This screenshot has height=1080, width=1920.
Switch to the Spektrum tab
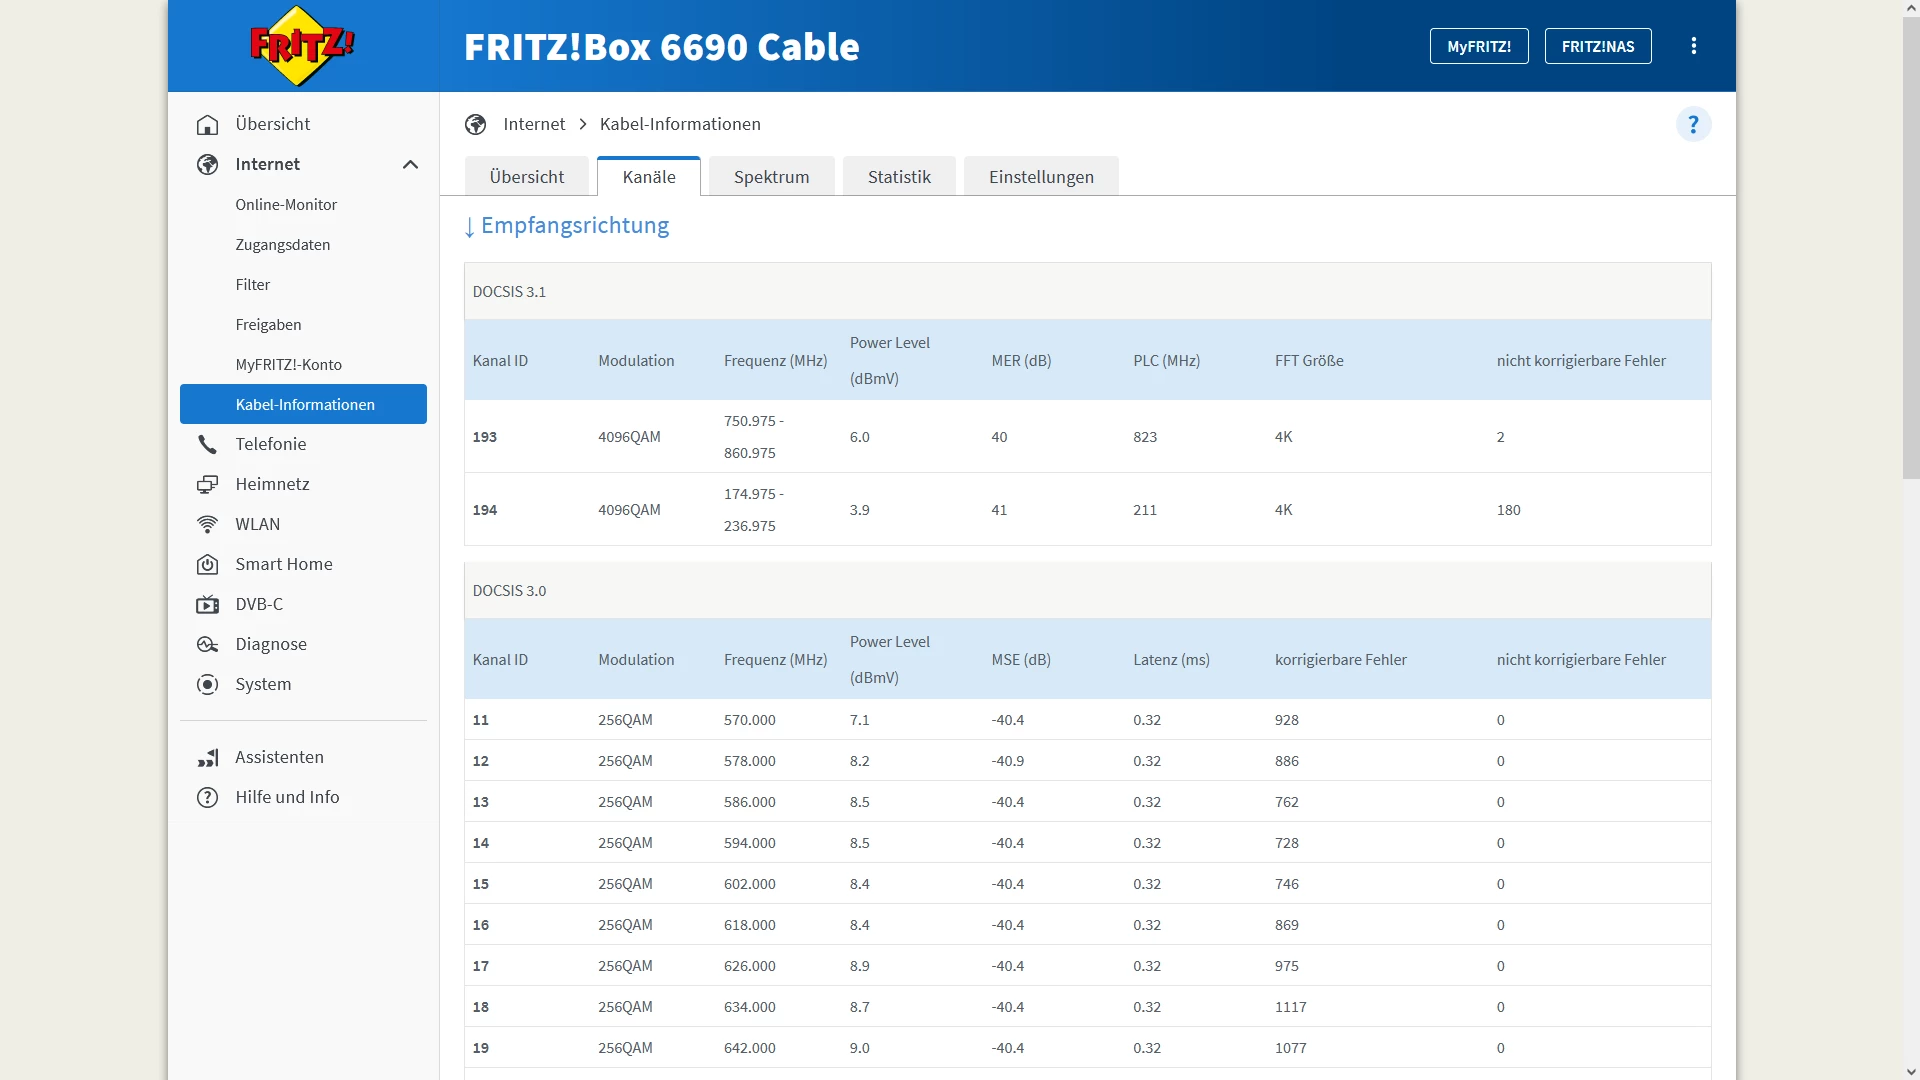pos(771,177)
